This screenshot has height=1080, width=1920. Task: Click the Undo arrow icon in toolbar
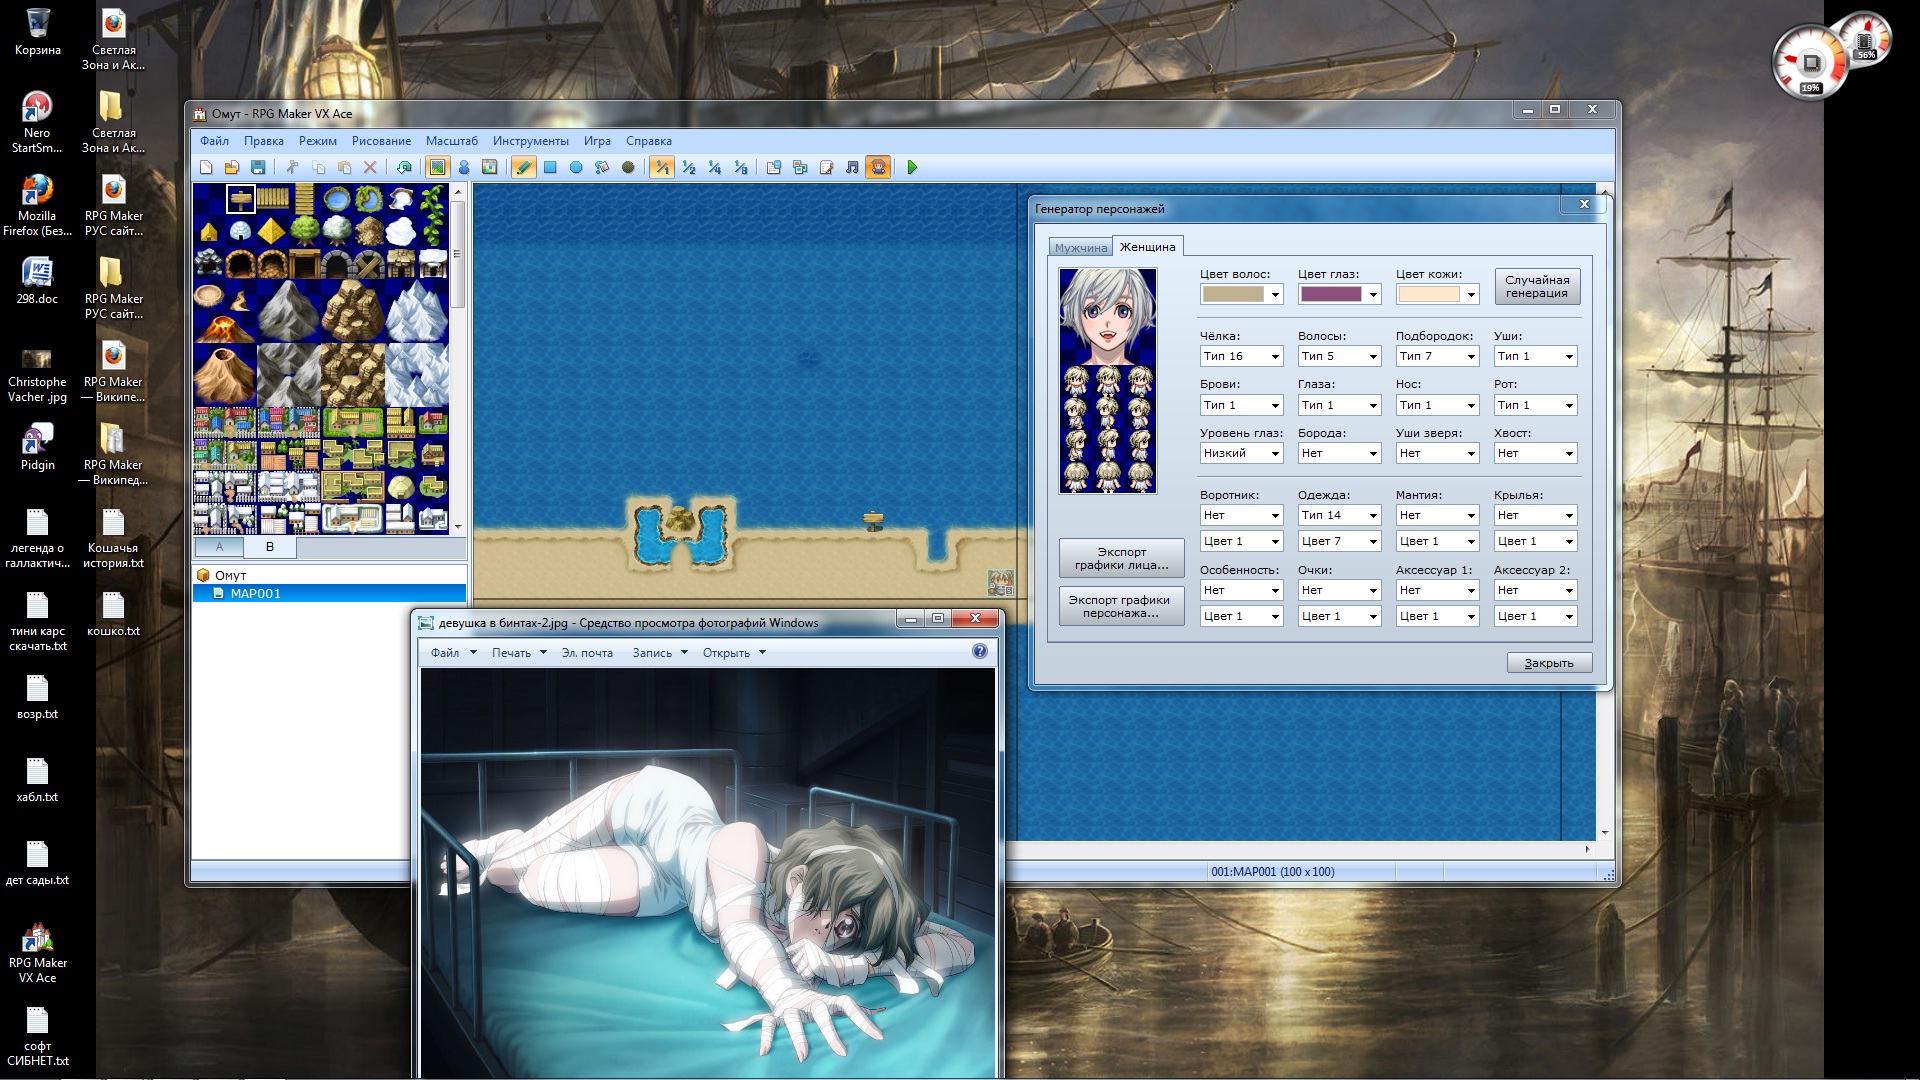click(x=404, y=168)
